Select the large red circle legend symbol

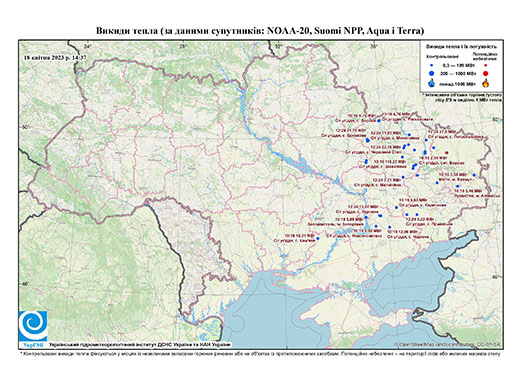pyautogui.click(x=486, y=73)
